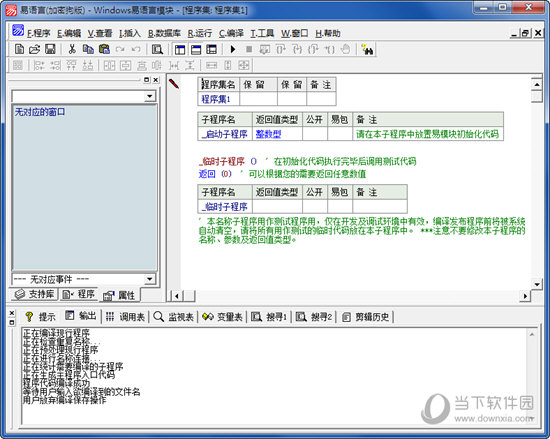Toggle the bottom status panel visibility button
The height and width of the screenshot is (439, 550).
pos(196,49)
